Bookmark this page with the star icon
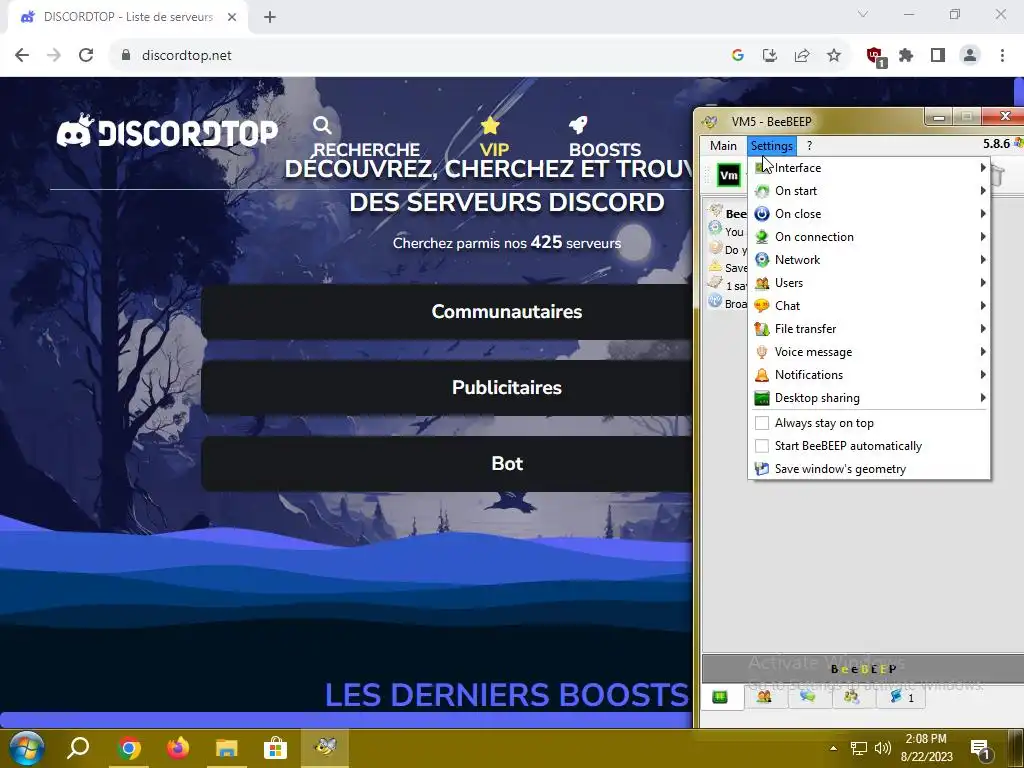This screenshot has height=768, width=1024. point(834,55)
